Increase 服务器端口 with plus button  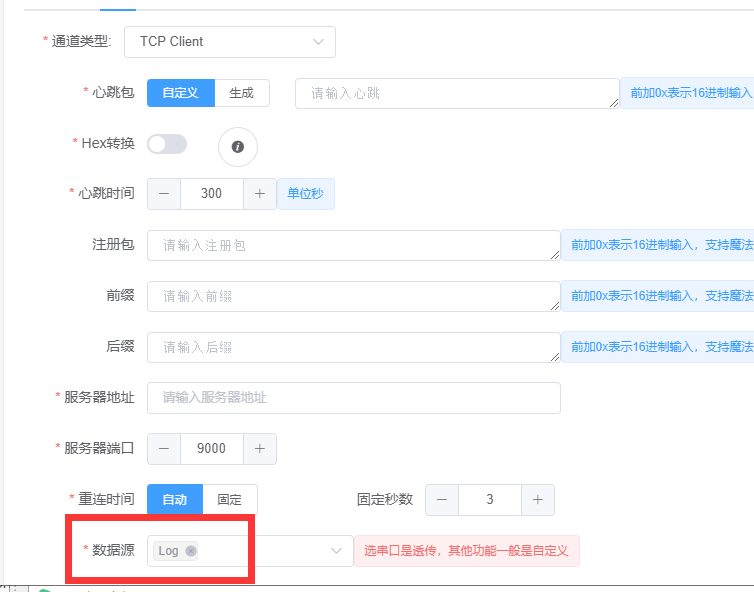click(259, 449)
